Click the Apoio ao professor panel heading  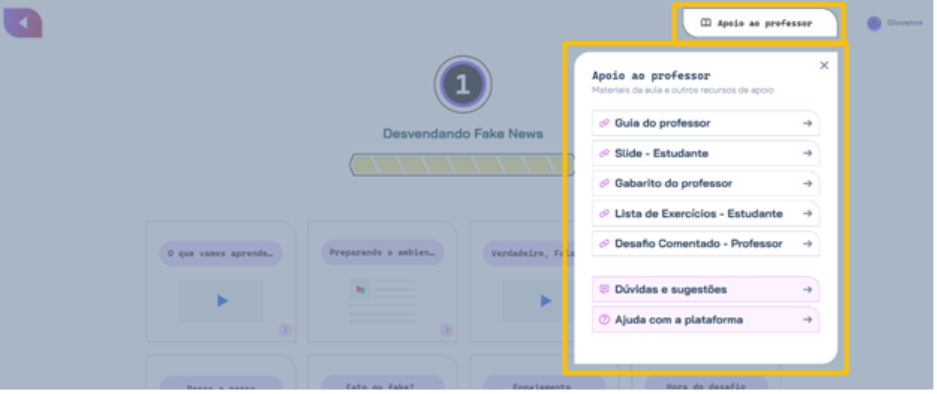[651, 76]
